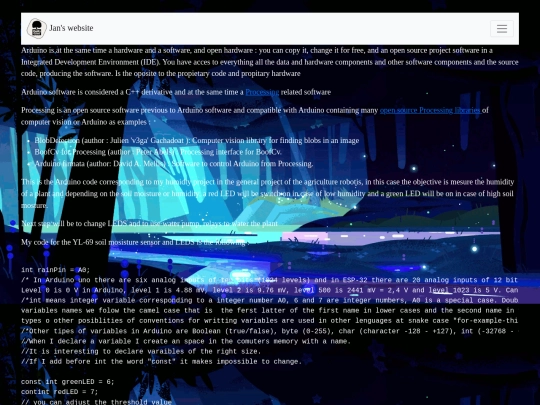This screenshot has width=540, height=405.
Task: Click the BlobDetection list item text
Action: pyautogui.click(x=197, y=141)
